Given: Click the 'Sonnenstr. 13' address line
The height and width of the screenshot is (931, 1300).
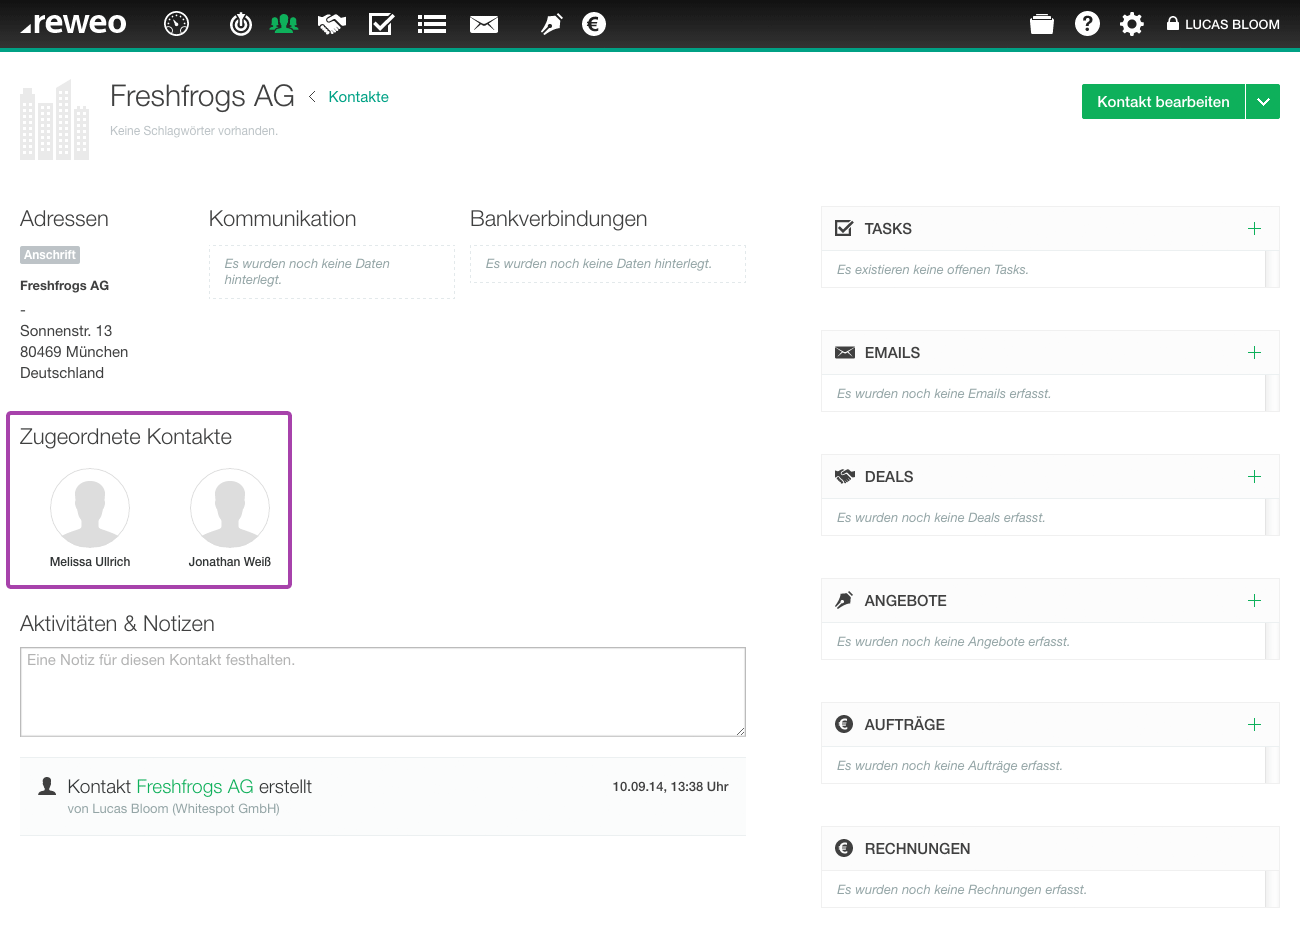Looking at the screenshot, I should (x=66, y=331).
